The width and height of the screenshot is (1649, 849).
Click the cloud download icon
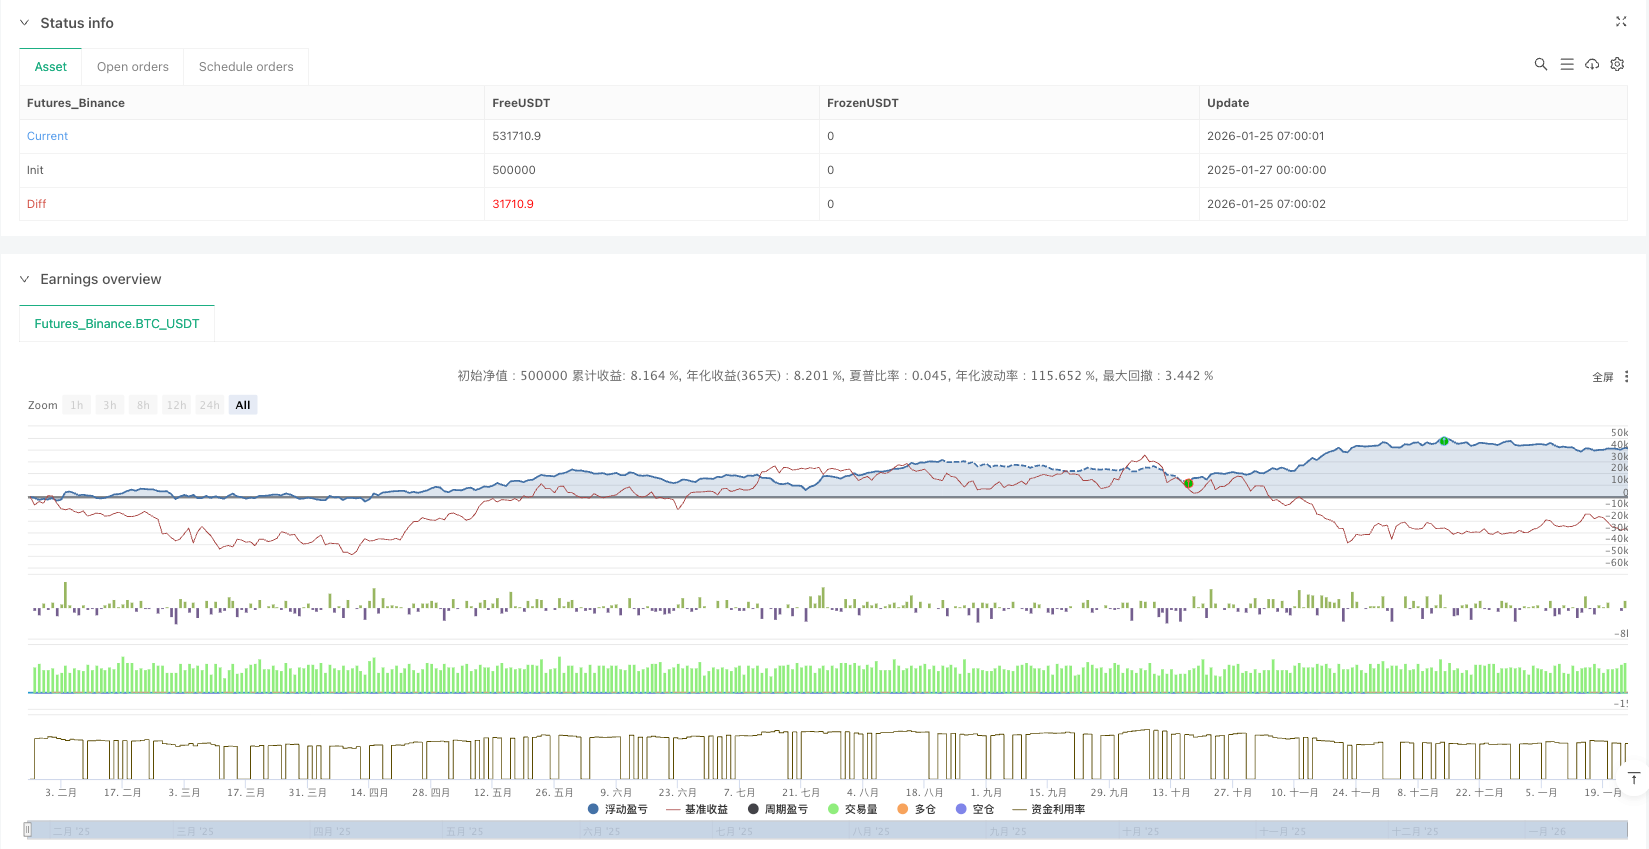click(1592, 64)
